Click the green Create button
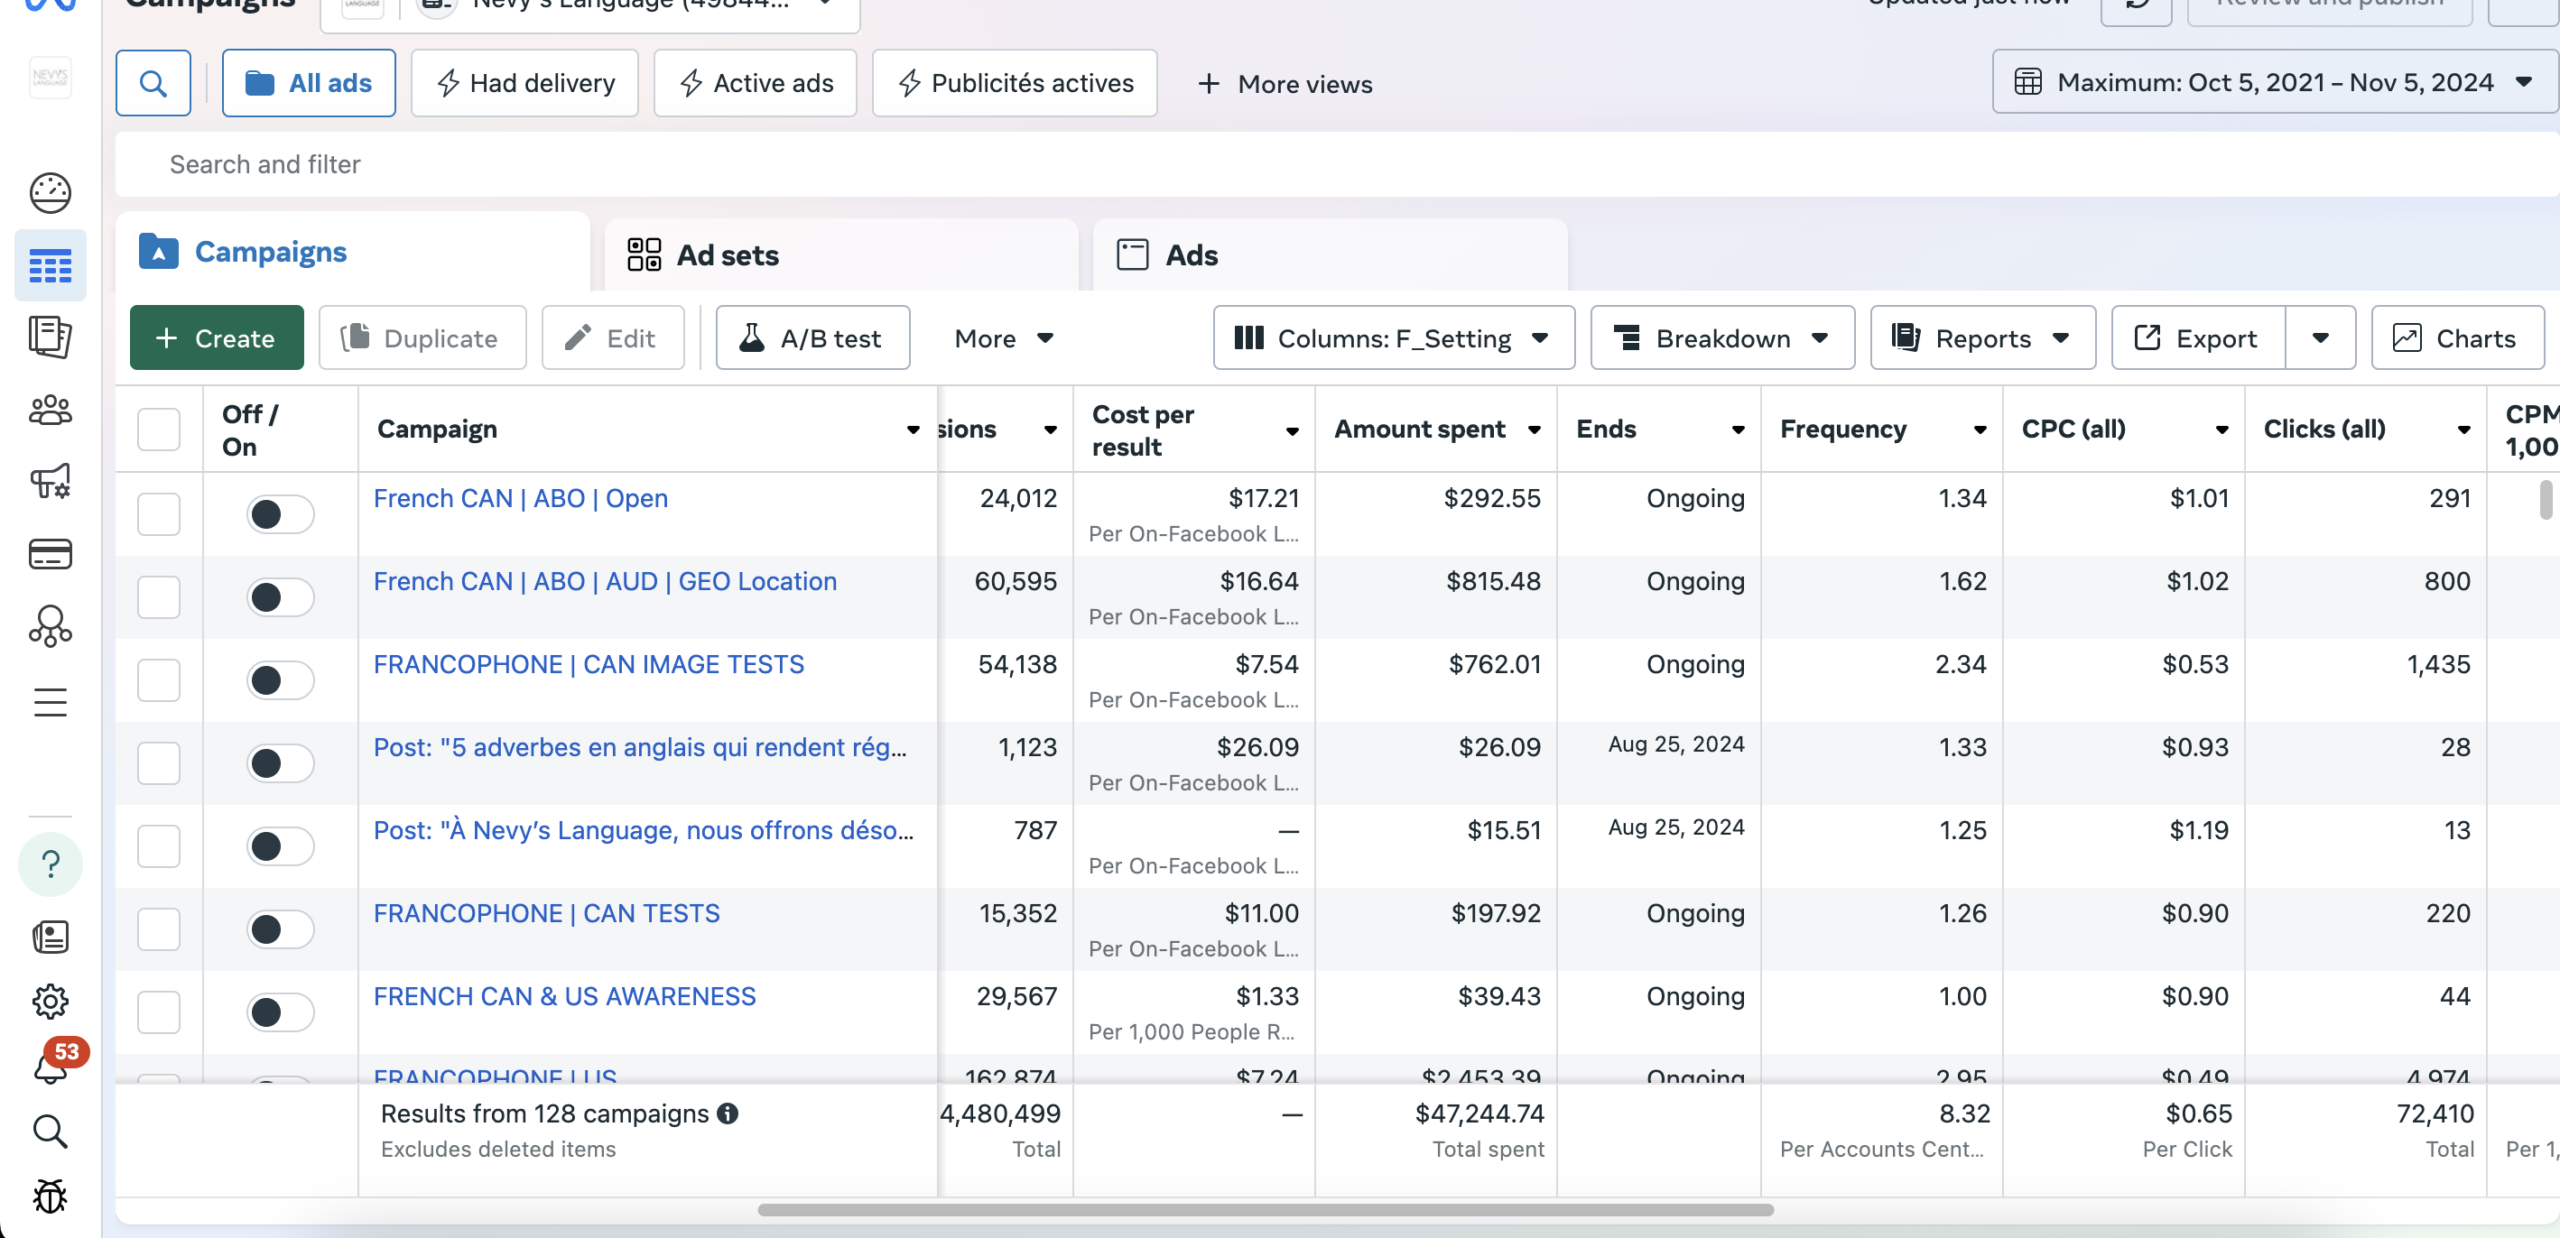The width and height of the screenshot is (2560, 1238). [217, 338]
